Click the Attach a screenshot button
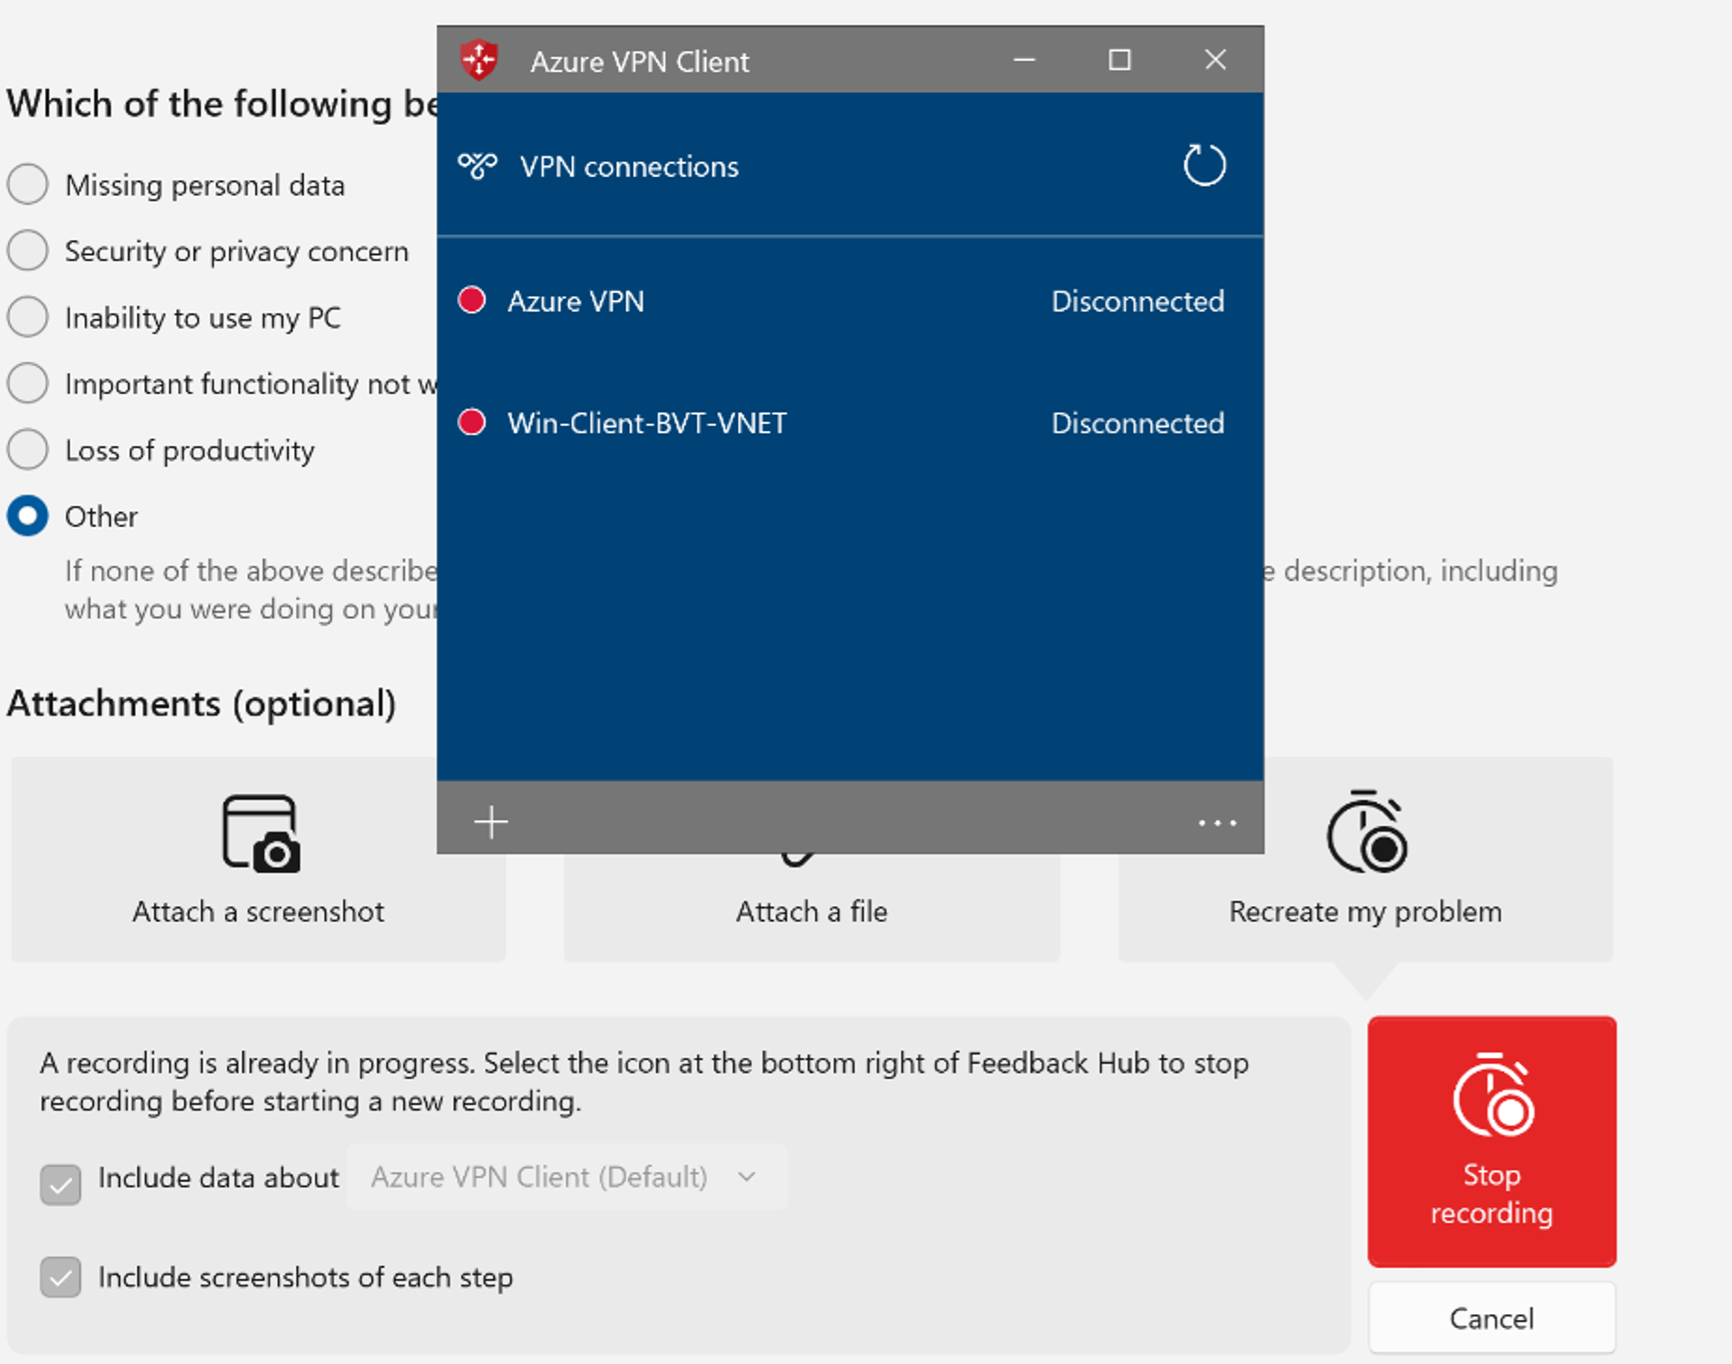 (x=258, y=859)
